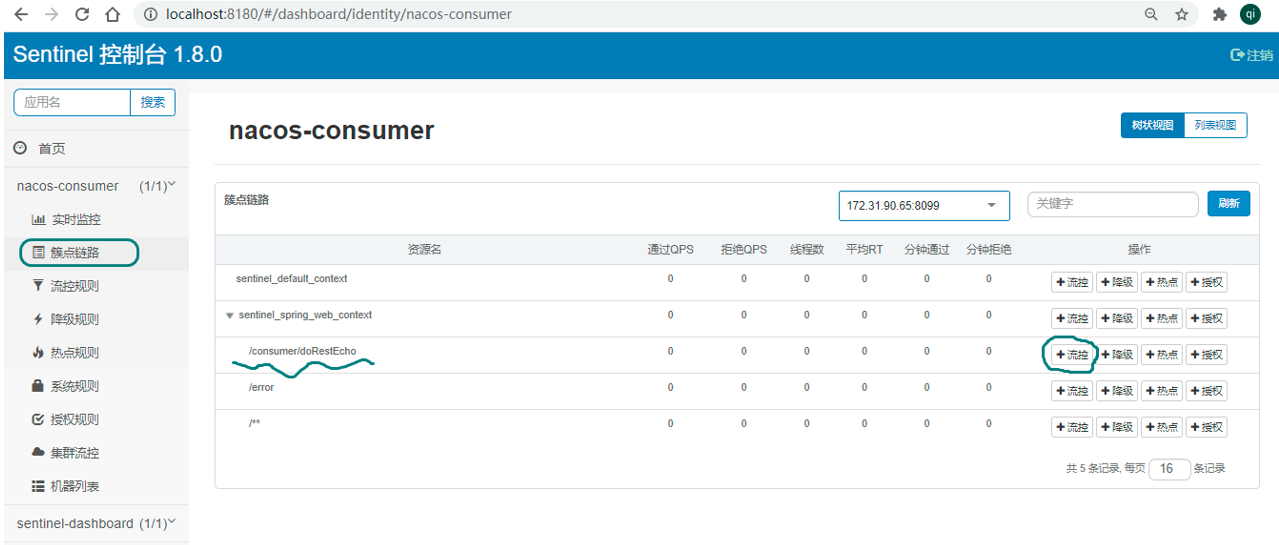
Task: Open 降级规则 menu item
Action: pyautogui.click(x=75, y=319)
